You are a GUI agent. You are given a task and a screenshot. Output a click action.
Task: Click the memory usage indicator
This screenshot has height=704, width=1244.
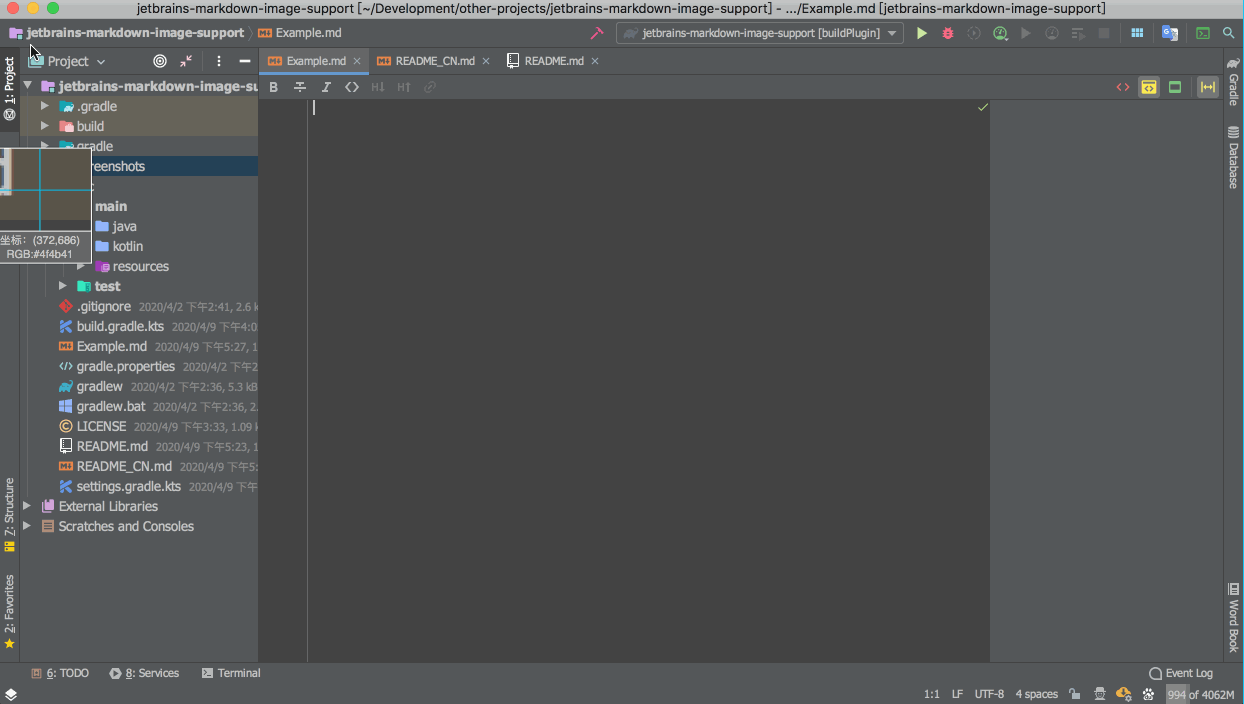1201,694
